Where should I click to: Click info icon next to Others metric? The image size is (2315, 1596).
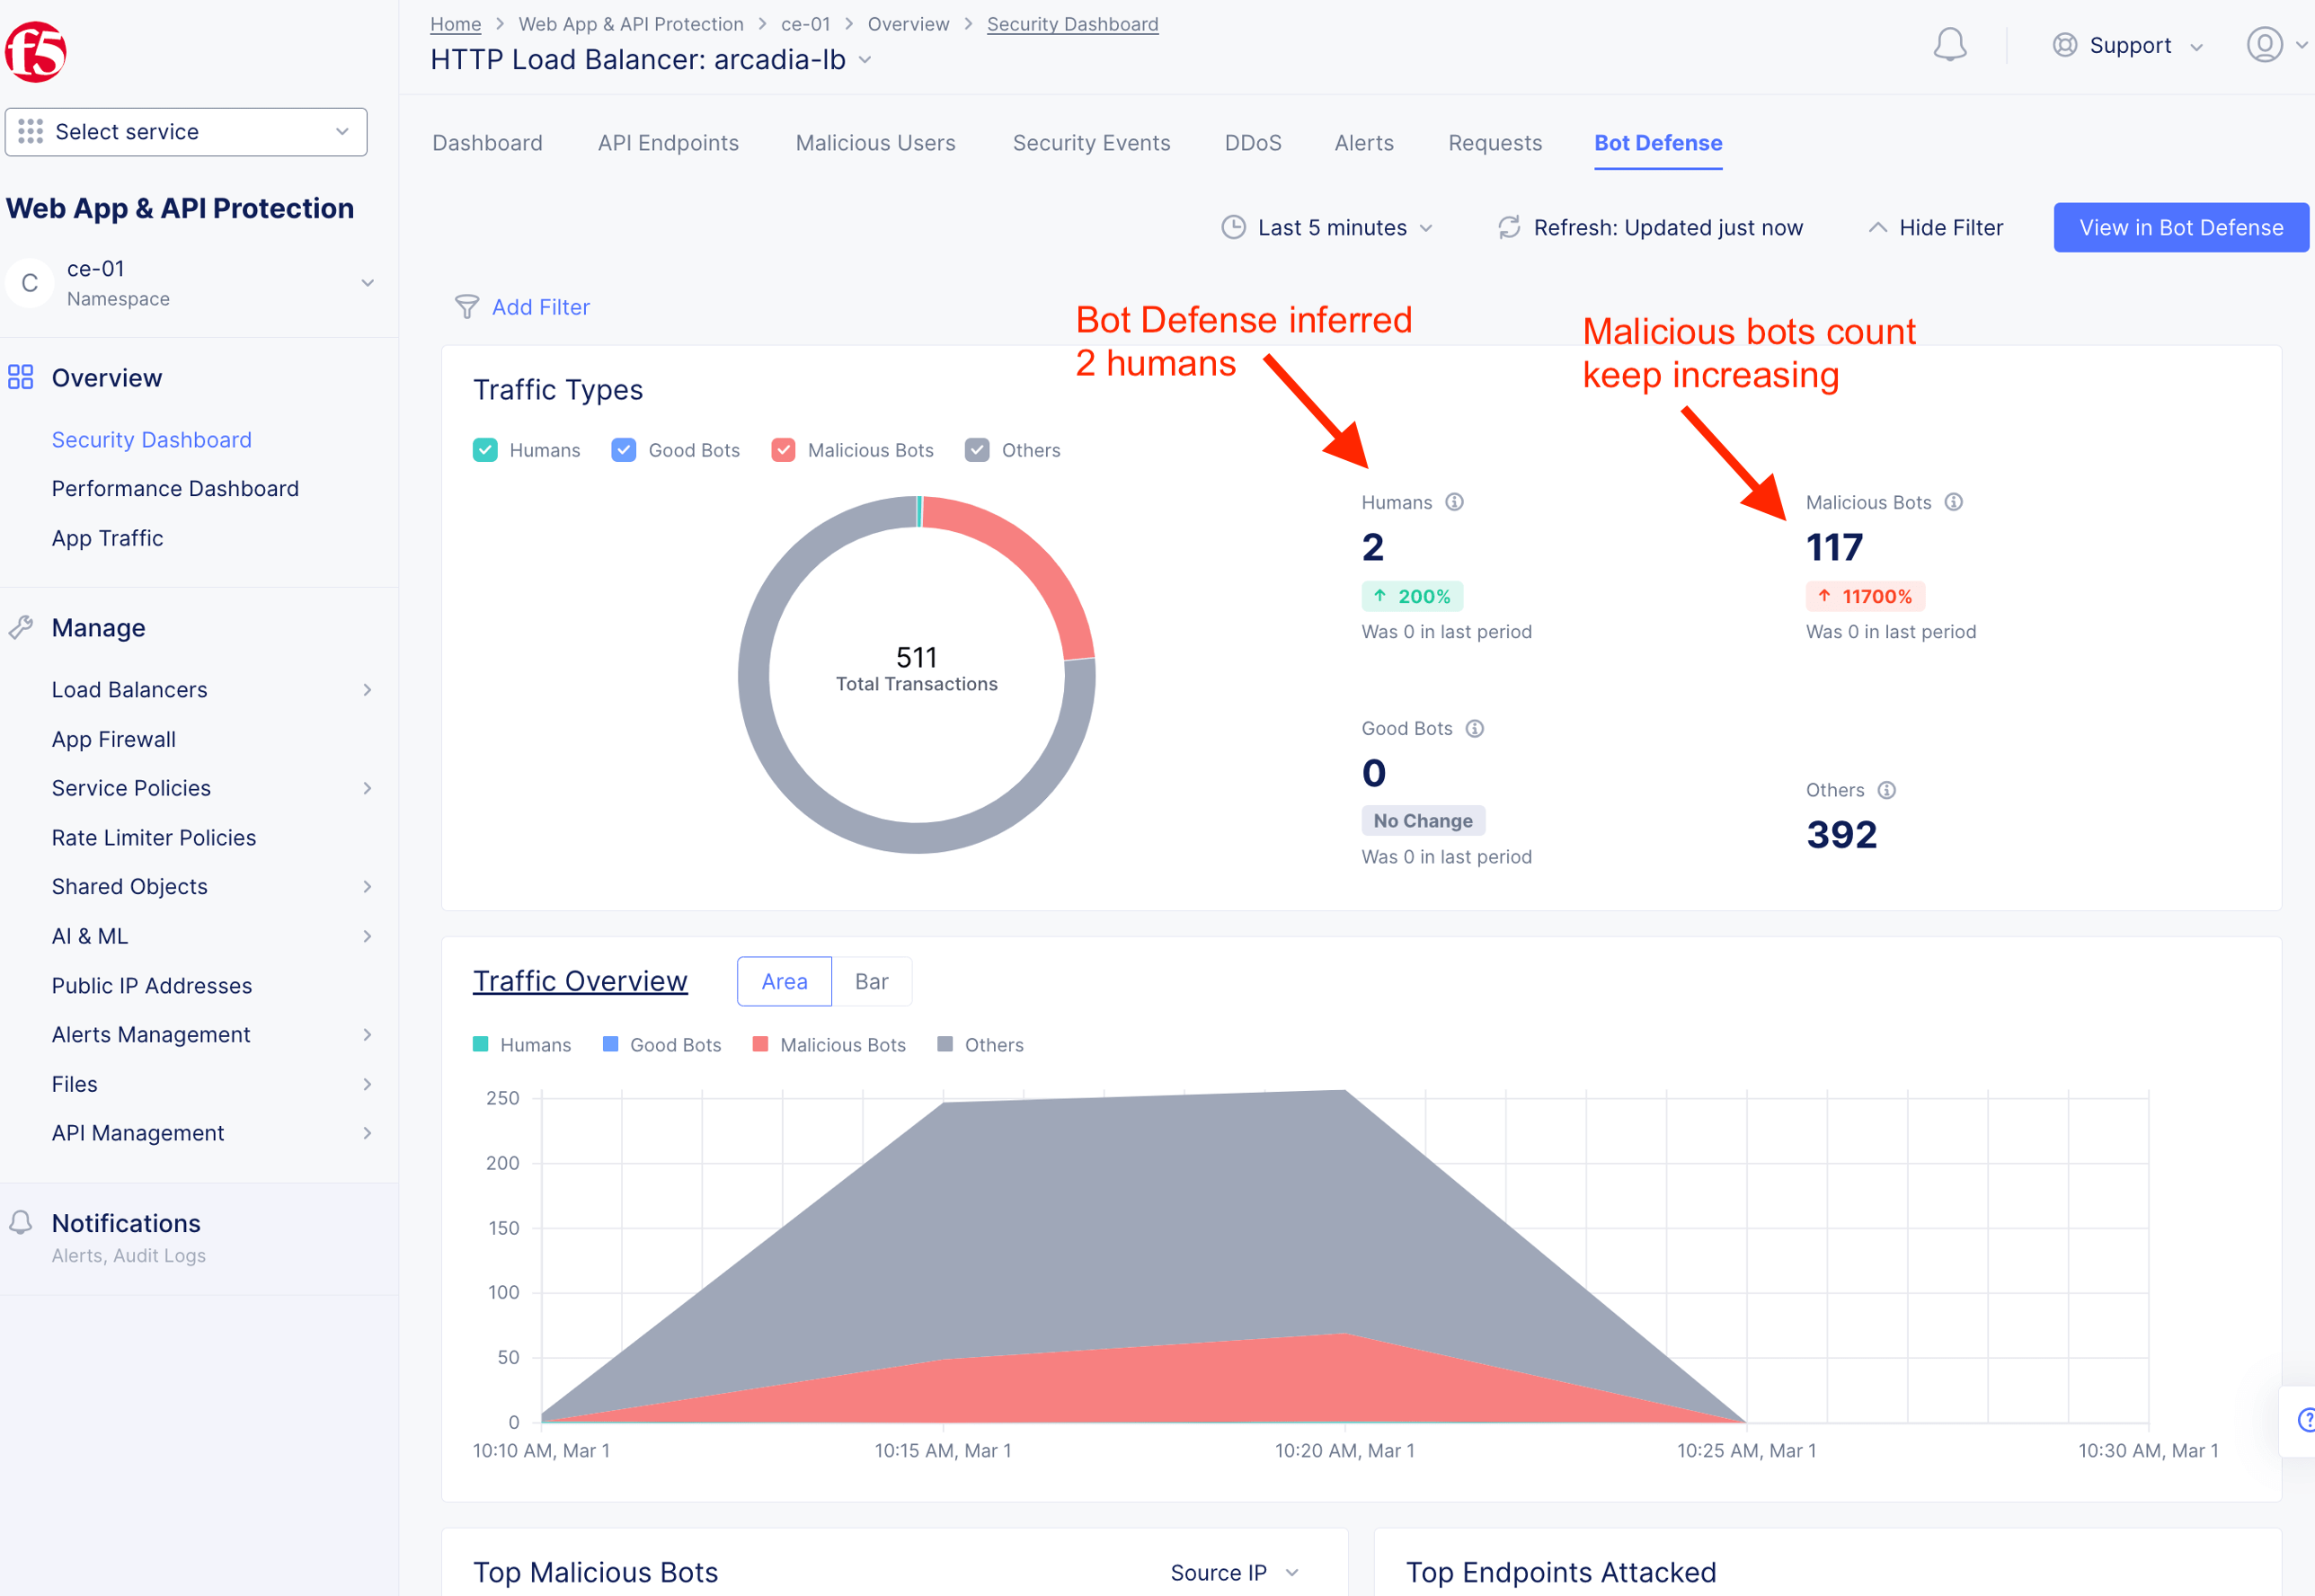1886,790
